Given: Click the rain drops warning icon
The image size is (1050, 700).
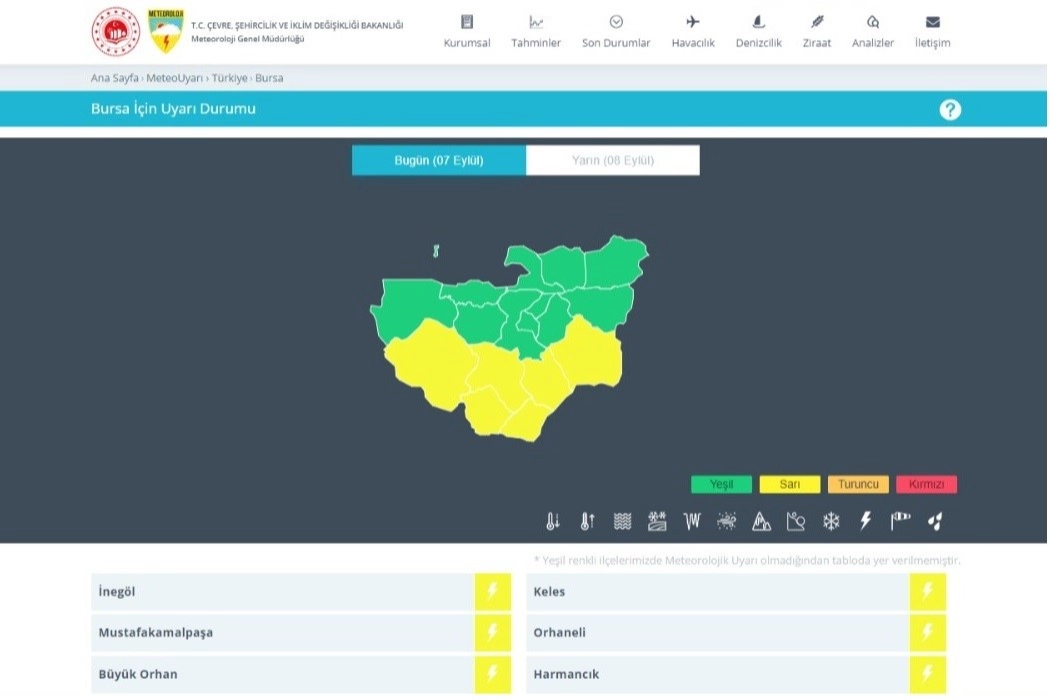Looking at the screenshot, I should tap(935, 521).
